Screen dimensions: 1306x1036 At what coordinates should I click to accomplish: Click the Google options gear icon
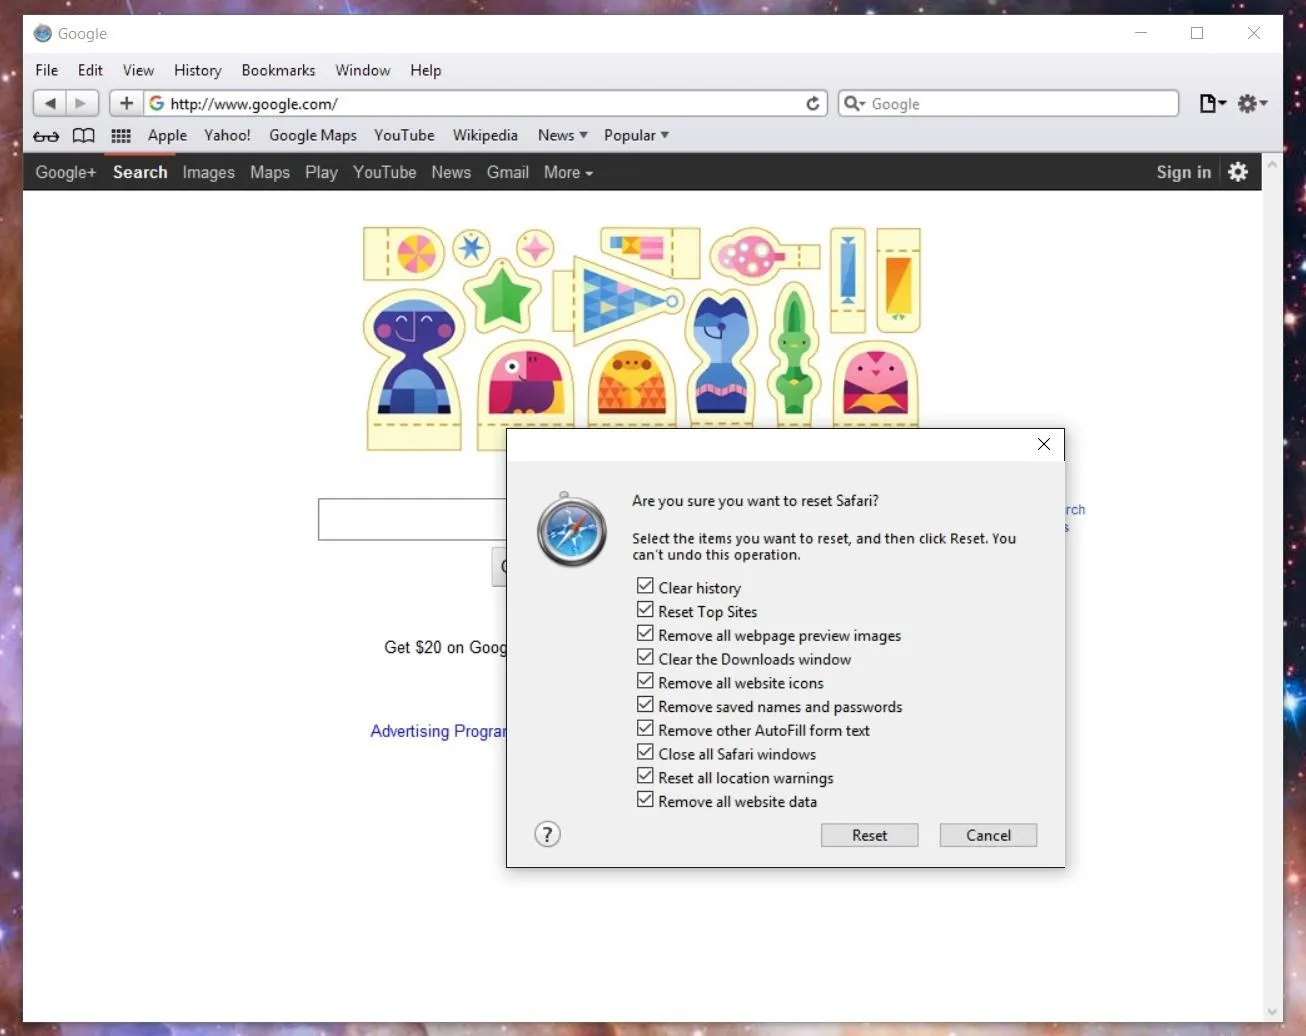tap(1238, 172)
